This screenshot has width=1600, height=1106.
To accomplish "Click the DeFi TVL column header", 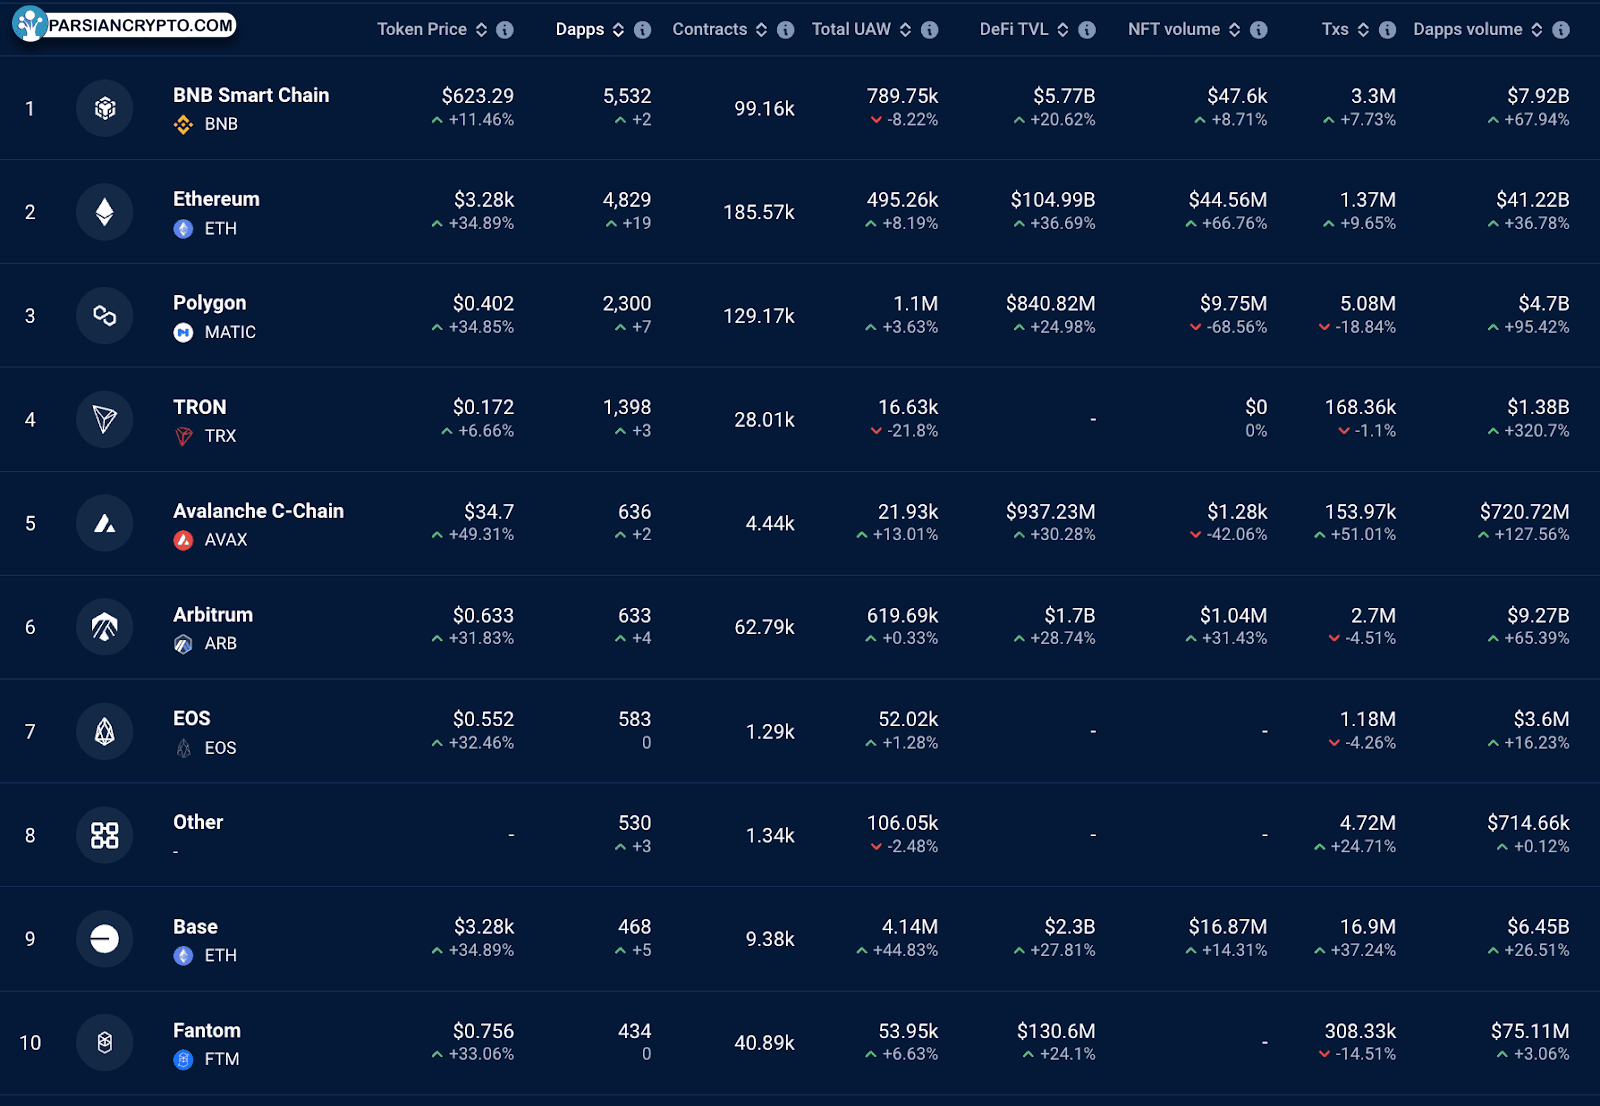I will 1014,29.
